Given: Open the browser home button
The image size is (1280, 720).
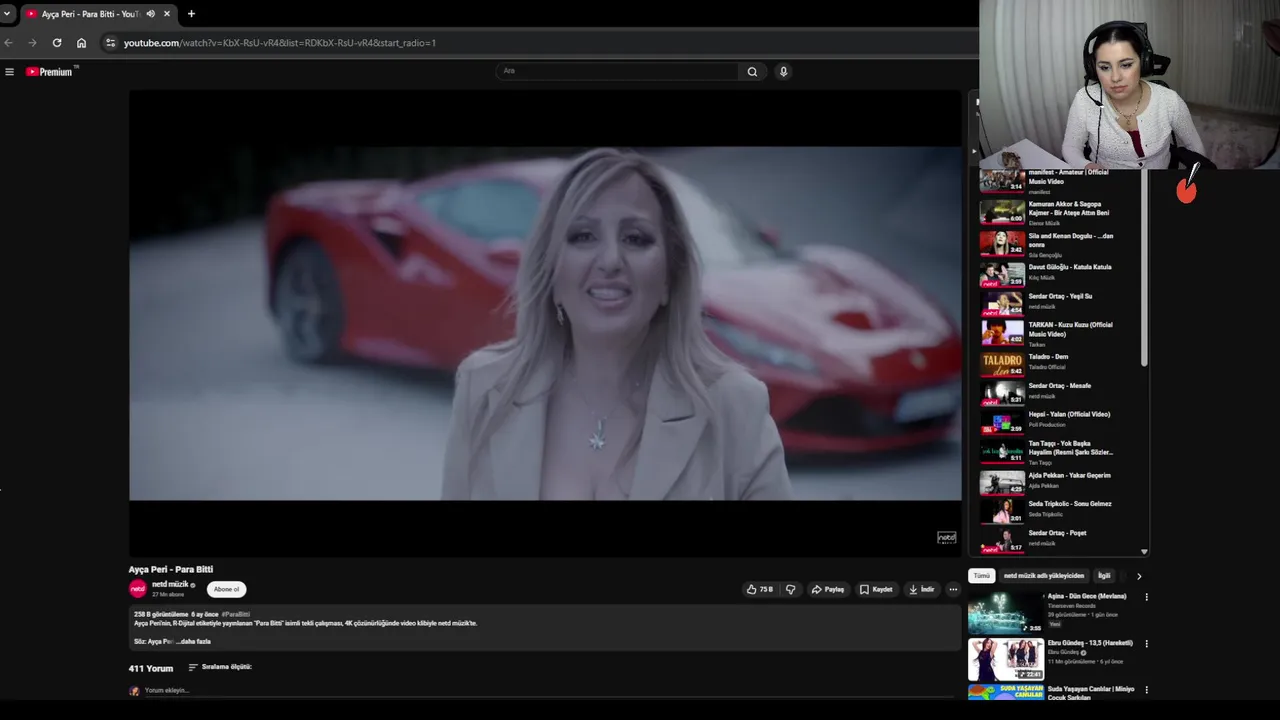Looking at the screenshot, I should (x=82, y=43).
